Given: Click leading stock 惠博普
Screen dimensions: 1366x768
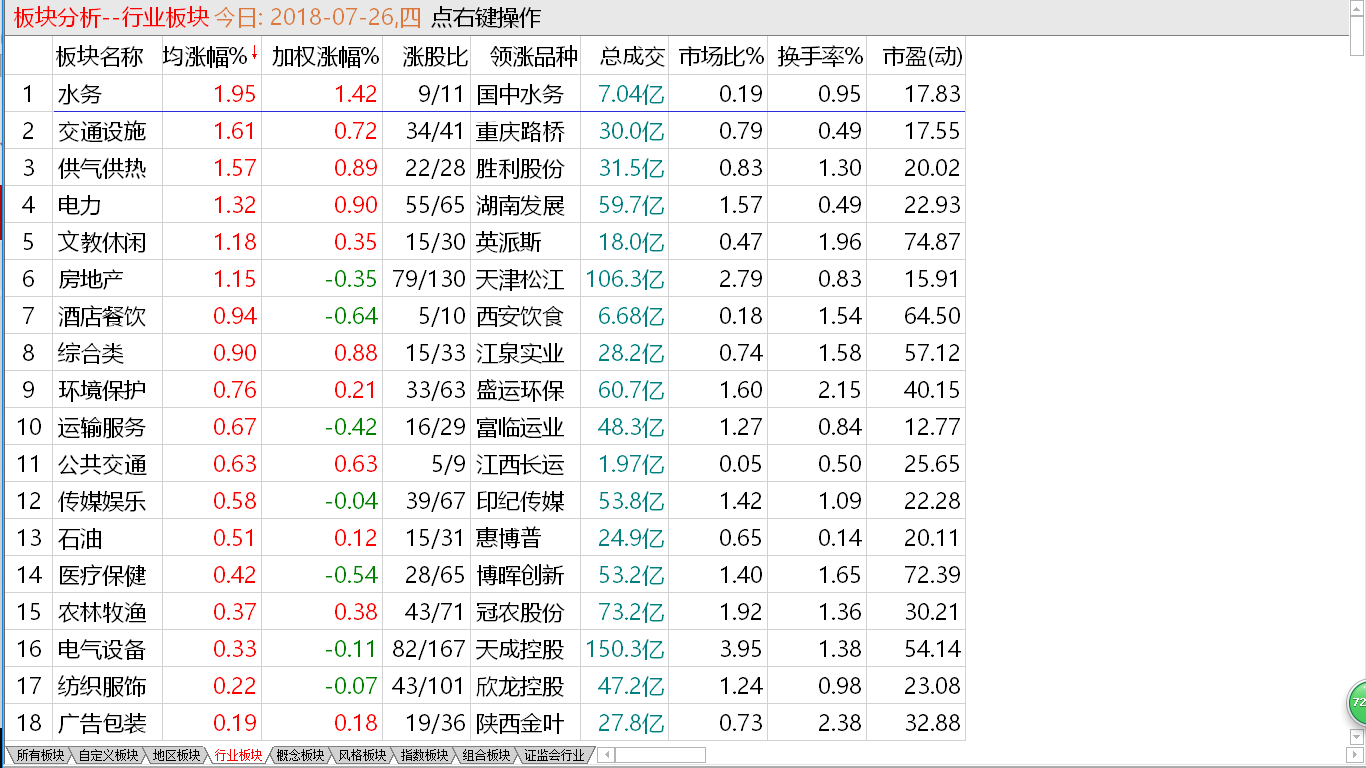Looking at the screenshot, I should point(509,538).
